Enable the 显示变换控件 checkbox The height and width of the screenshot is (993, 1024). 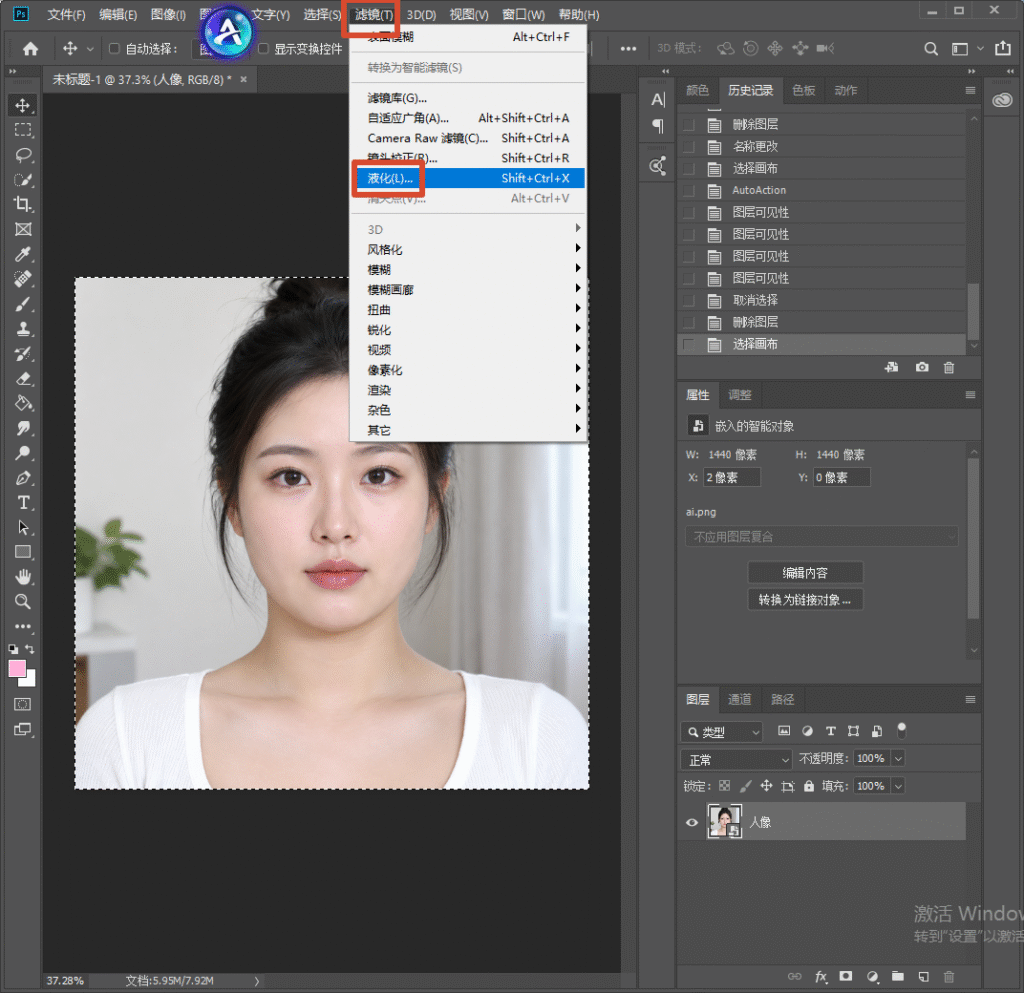[263, 48]
